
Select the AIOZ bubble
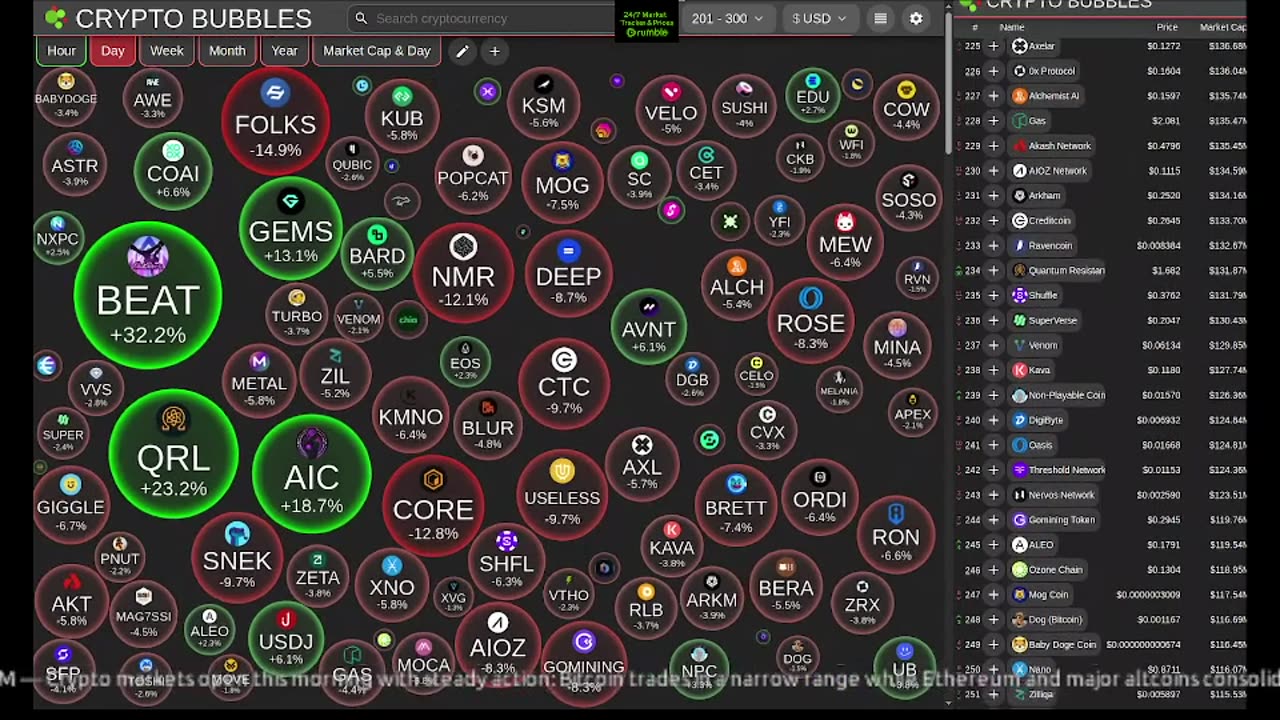[498, 645]
